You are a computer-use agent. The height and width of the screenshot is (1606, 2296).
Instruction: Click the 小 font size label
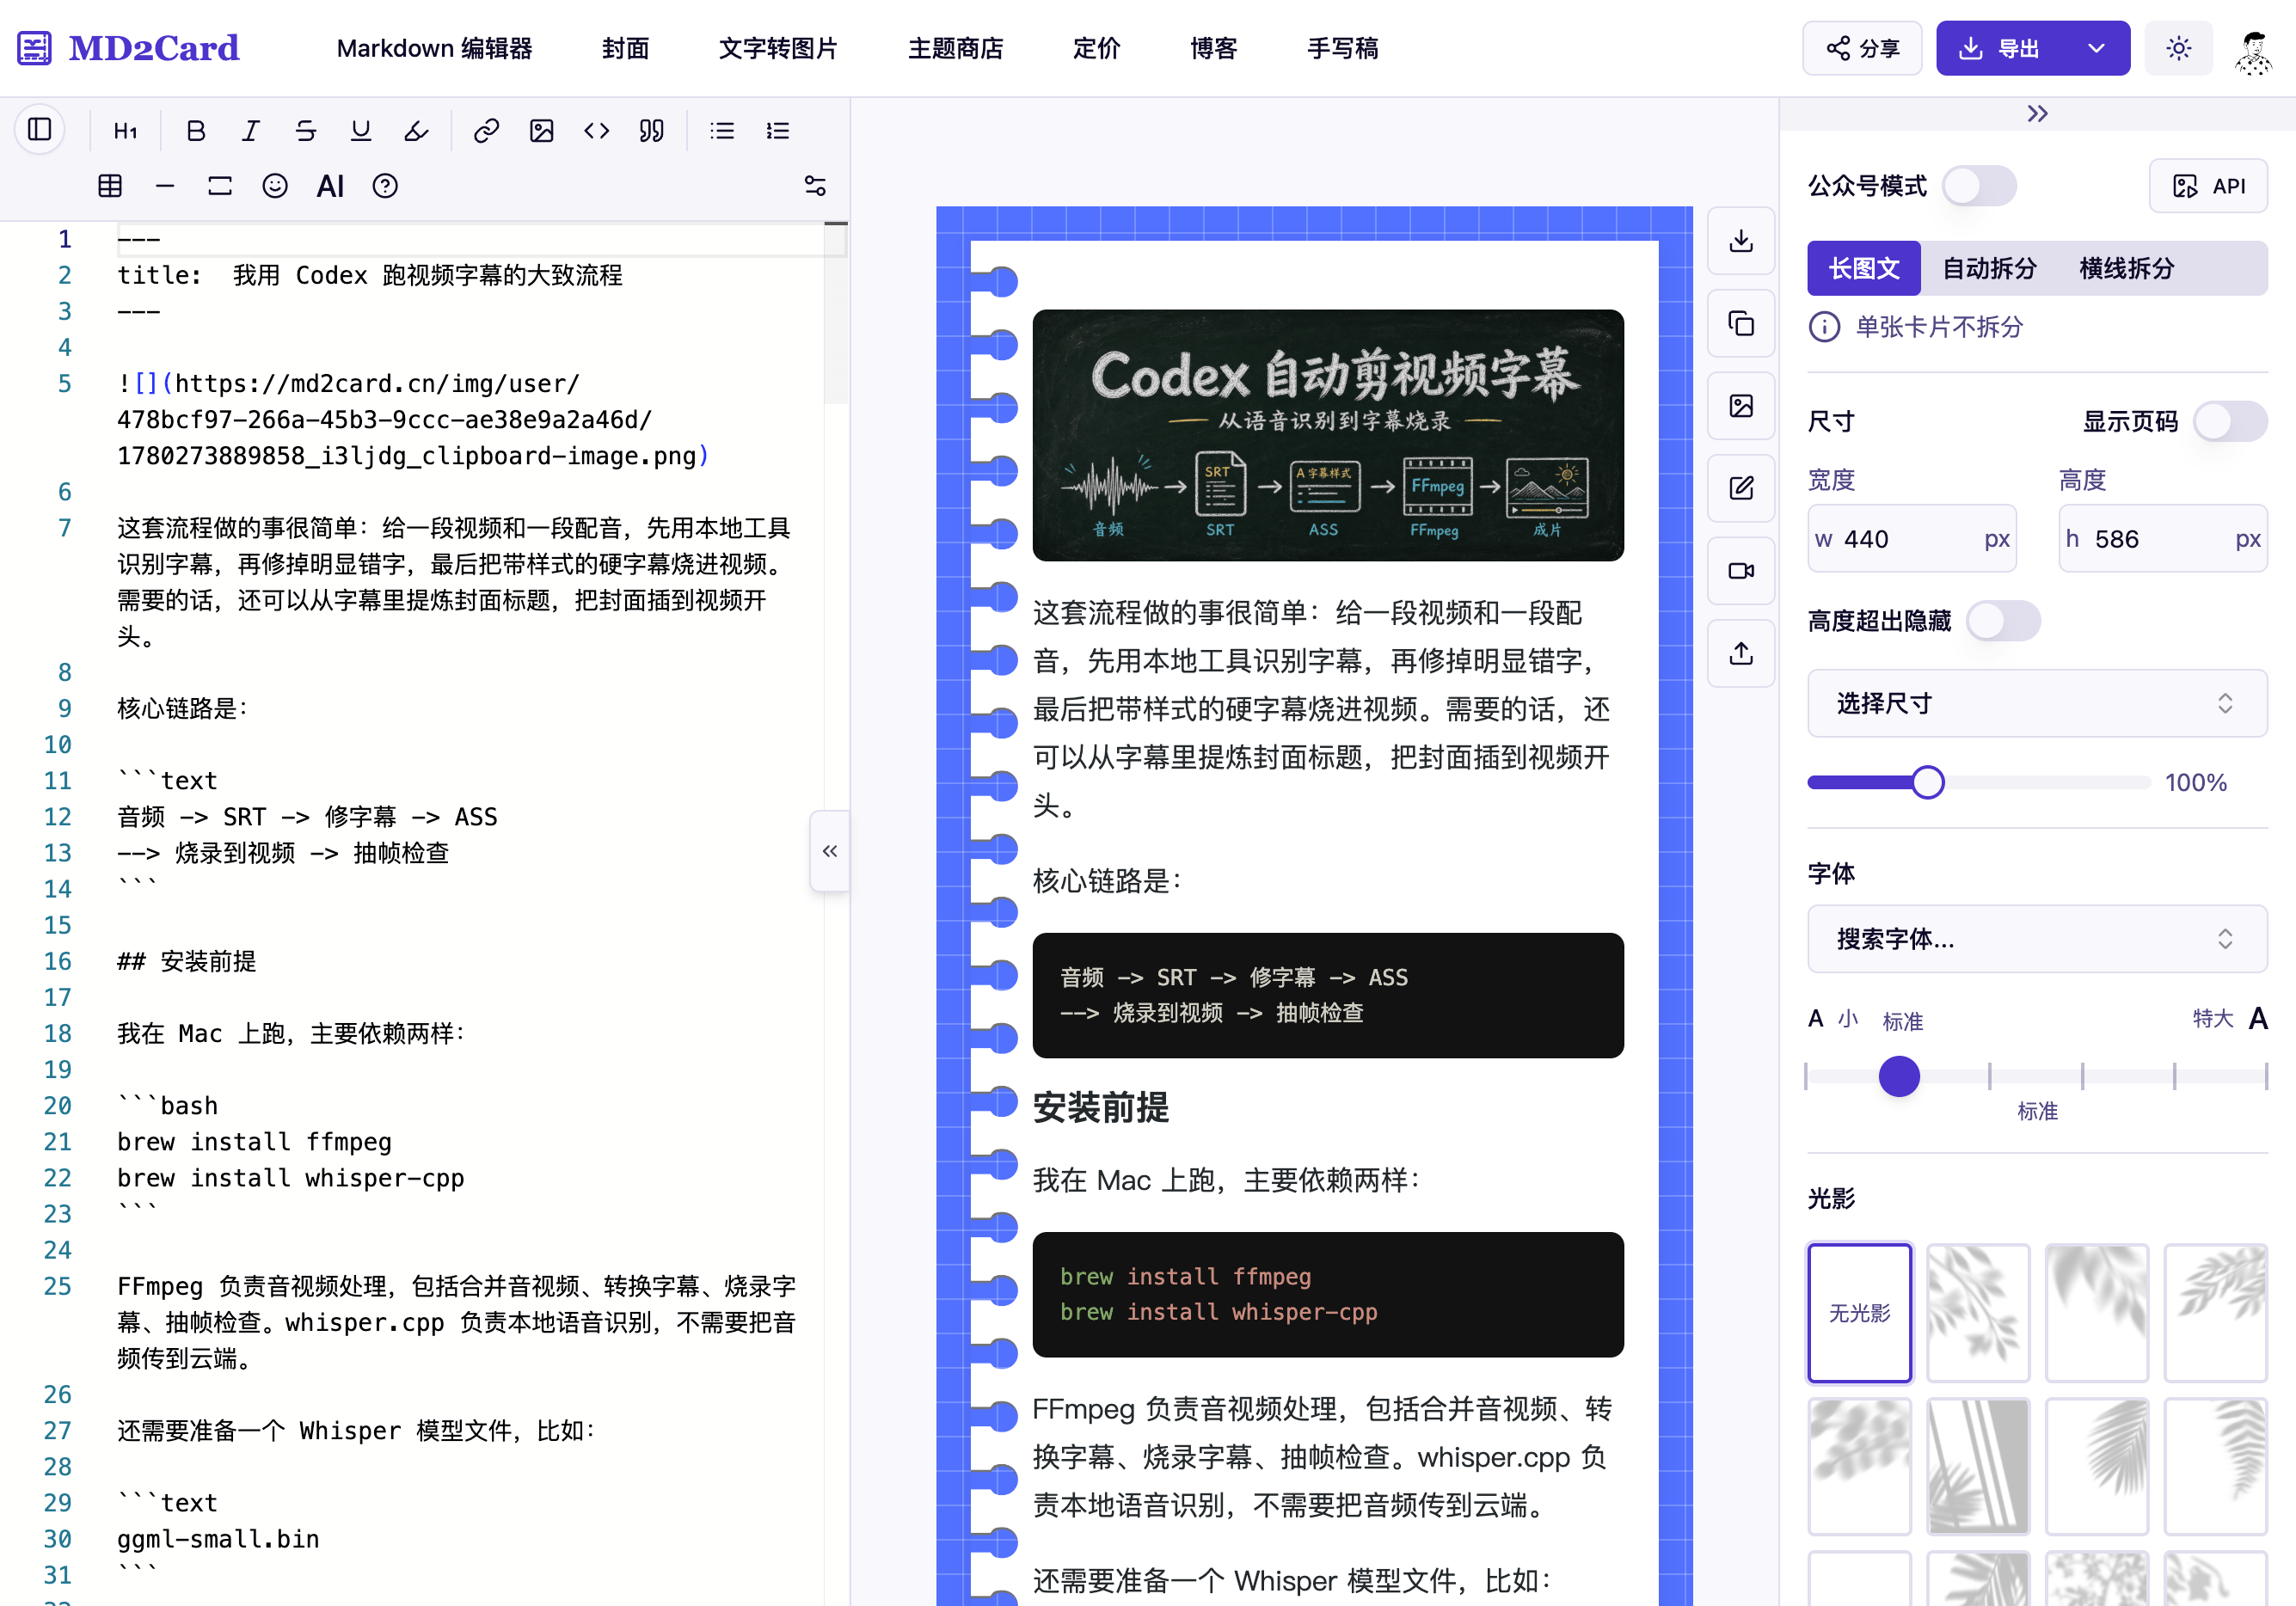[1848, 1019]
